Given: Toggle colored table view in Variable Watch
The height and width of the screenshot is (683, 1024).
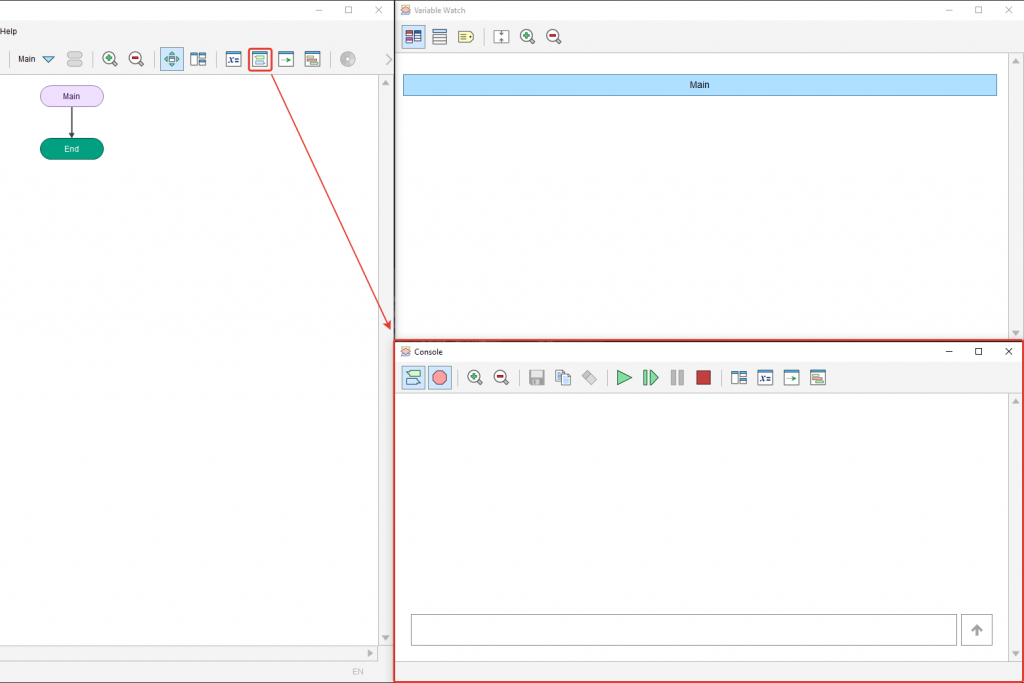Looking at the screenshot, I should pos(413,37).
